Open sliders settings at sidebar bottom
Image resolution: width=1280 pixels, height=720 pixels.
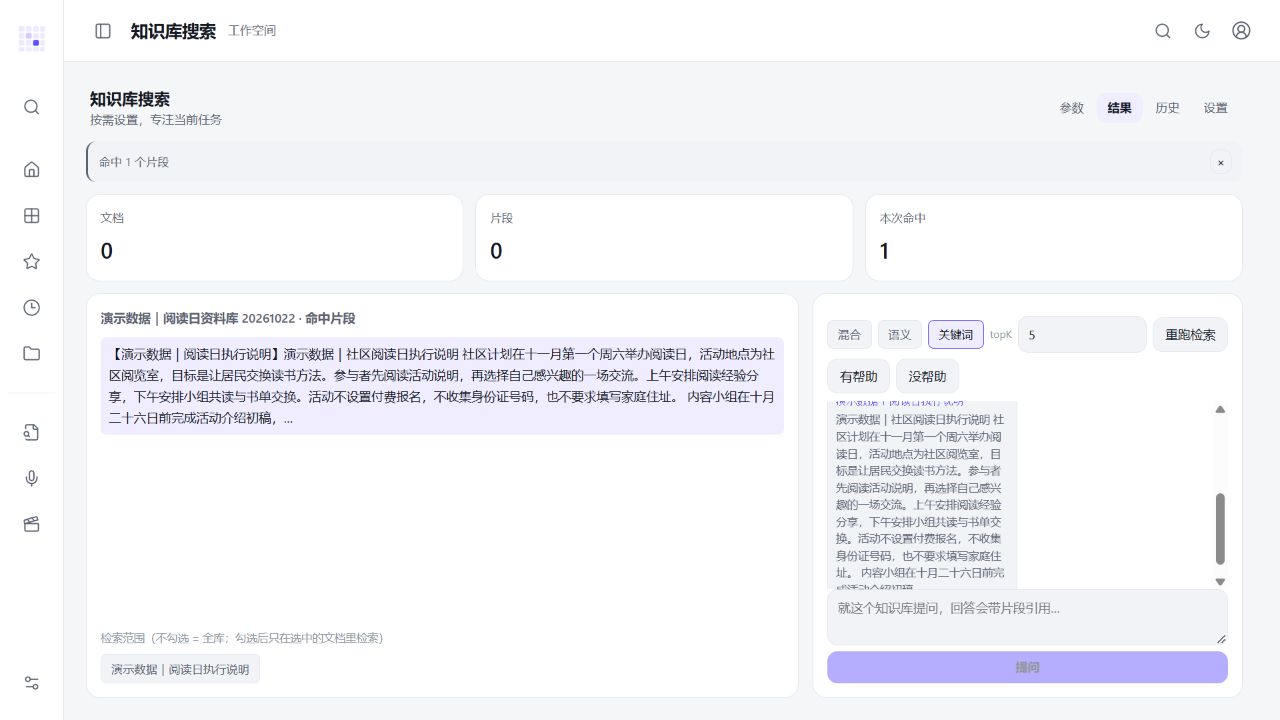pyautogui.click(x=31, y=683)
